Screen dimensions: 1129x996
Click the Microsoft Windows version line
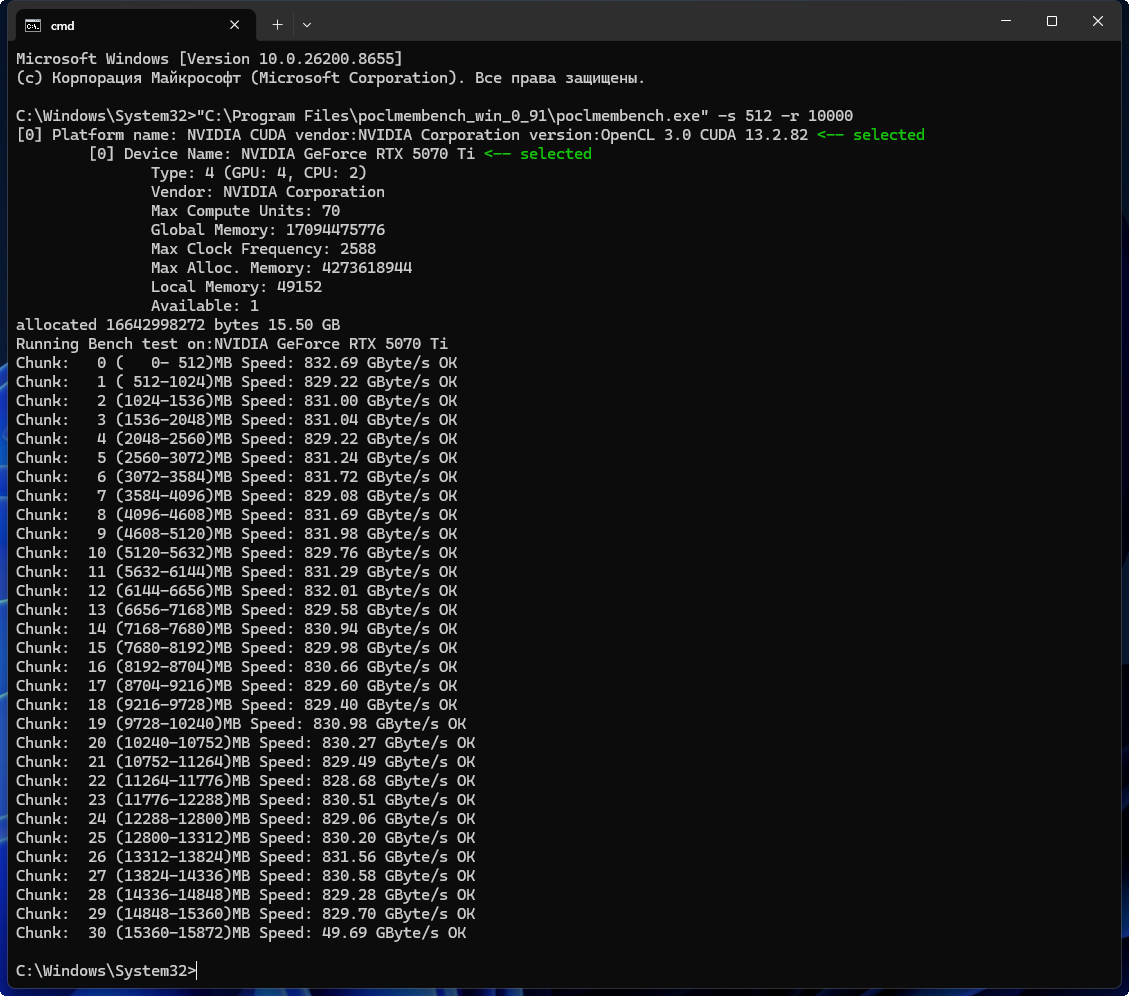tap(209, 59)
